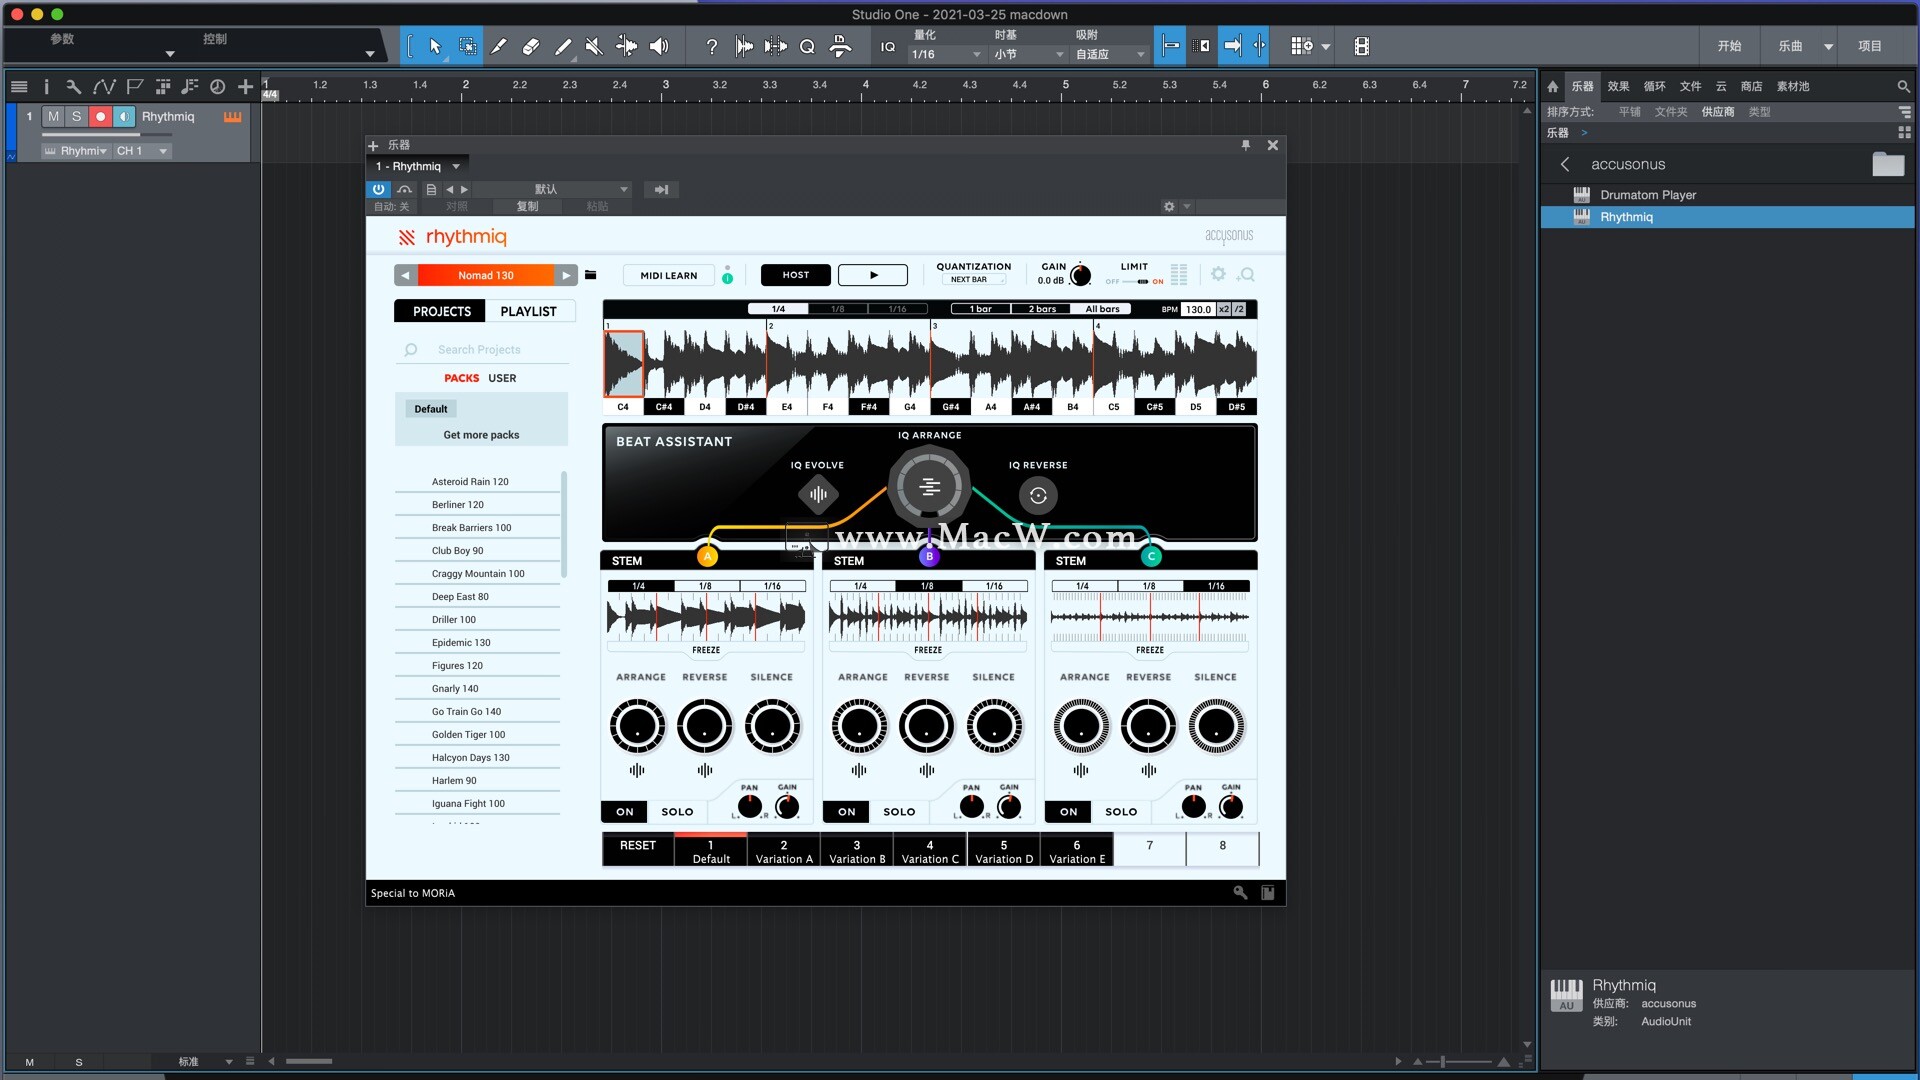1920x1080 pixels.
Task: Switch to the PLAYLIST tab
Action: click(528, 311)
